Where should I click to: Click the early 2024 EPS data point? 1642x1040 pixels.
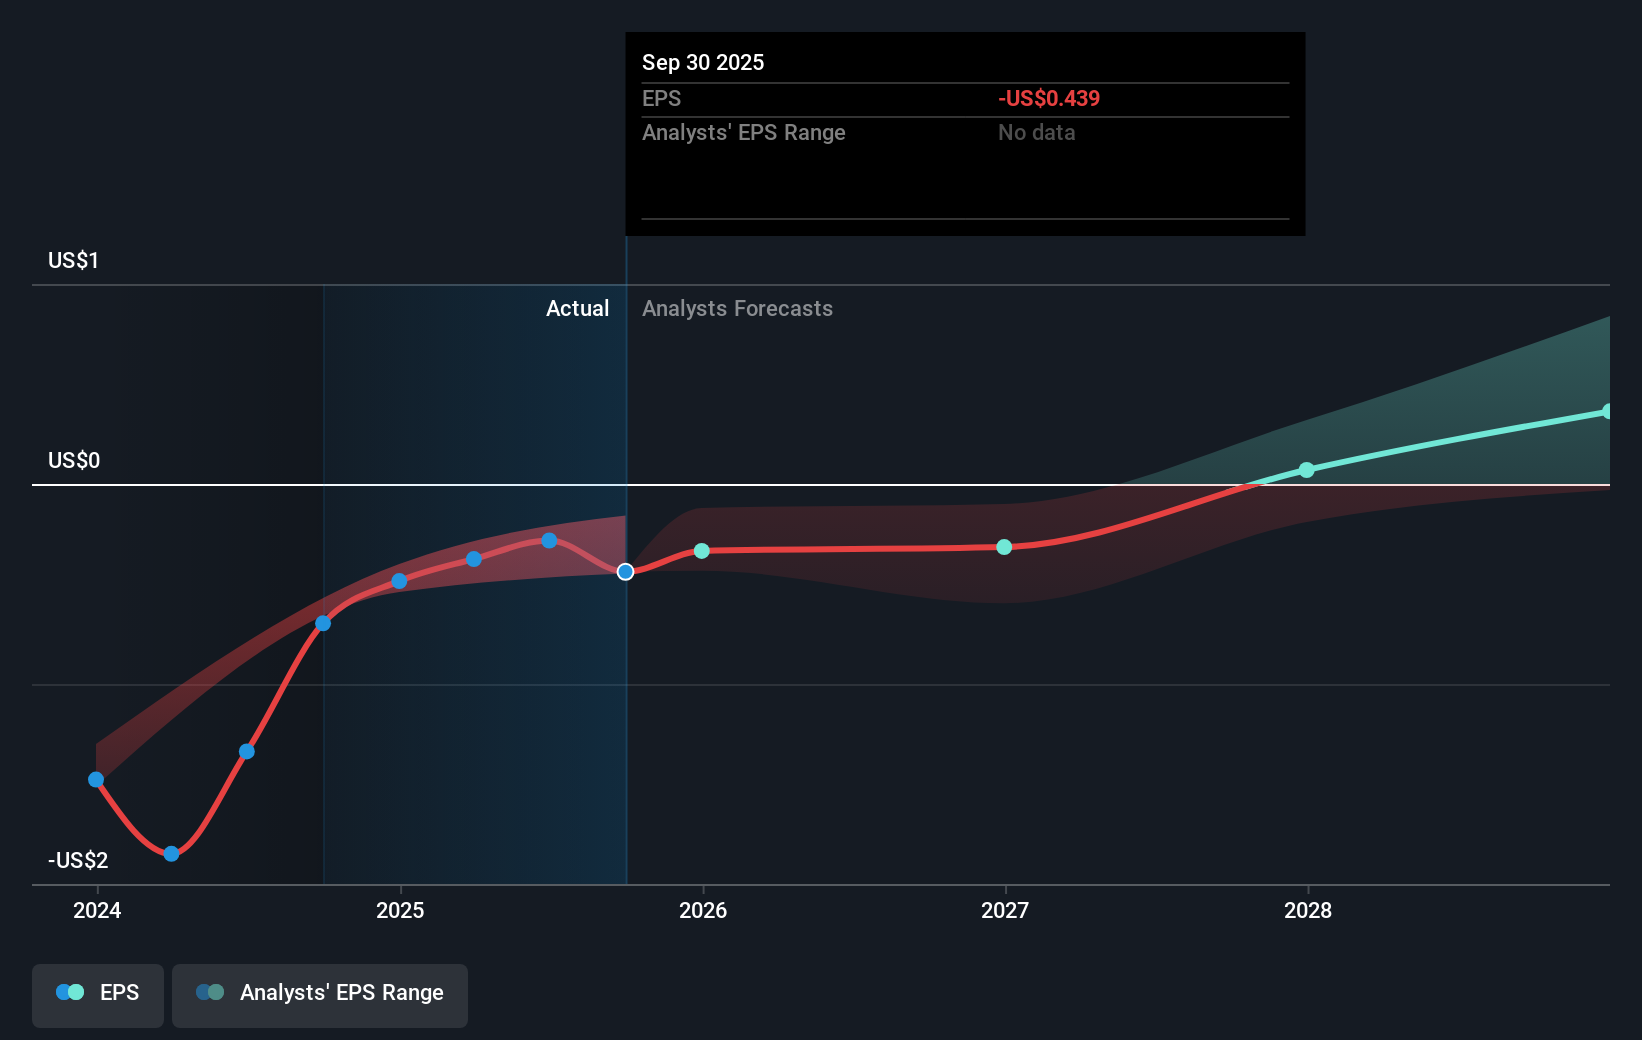tap(96, 779)
